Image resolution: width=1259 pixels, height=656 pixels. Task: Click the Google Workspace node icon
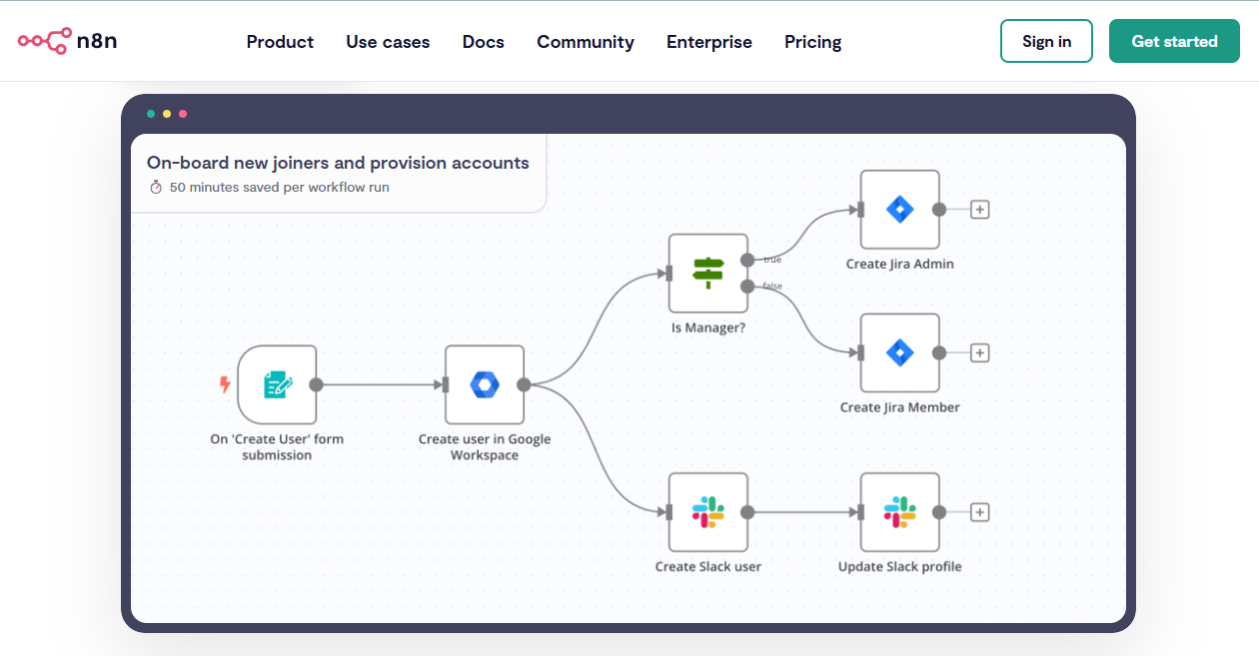(x=485, y=385)
